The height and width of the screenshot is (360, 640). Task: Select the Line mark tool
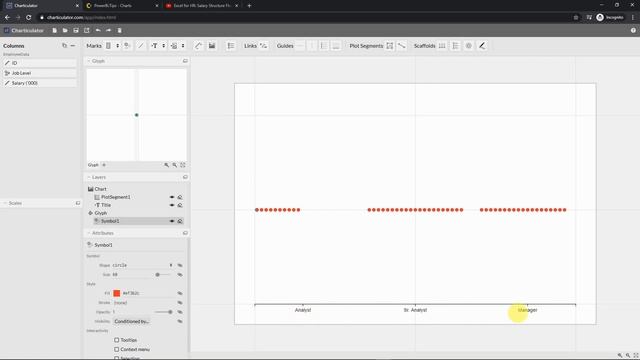pos(141,46)
